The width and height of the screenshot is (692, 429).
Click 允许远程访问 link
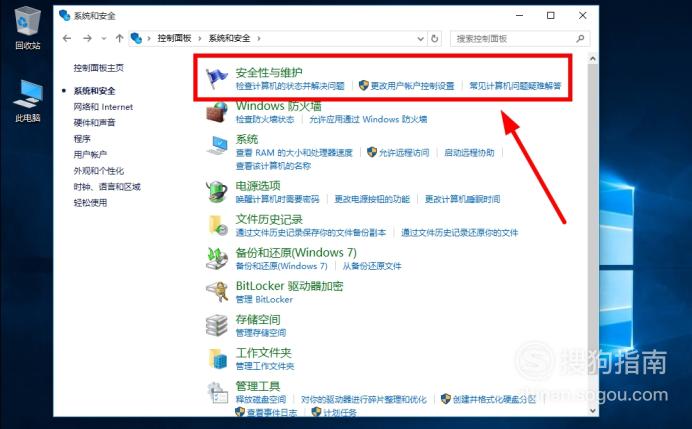[x=404, y=153]
